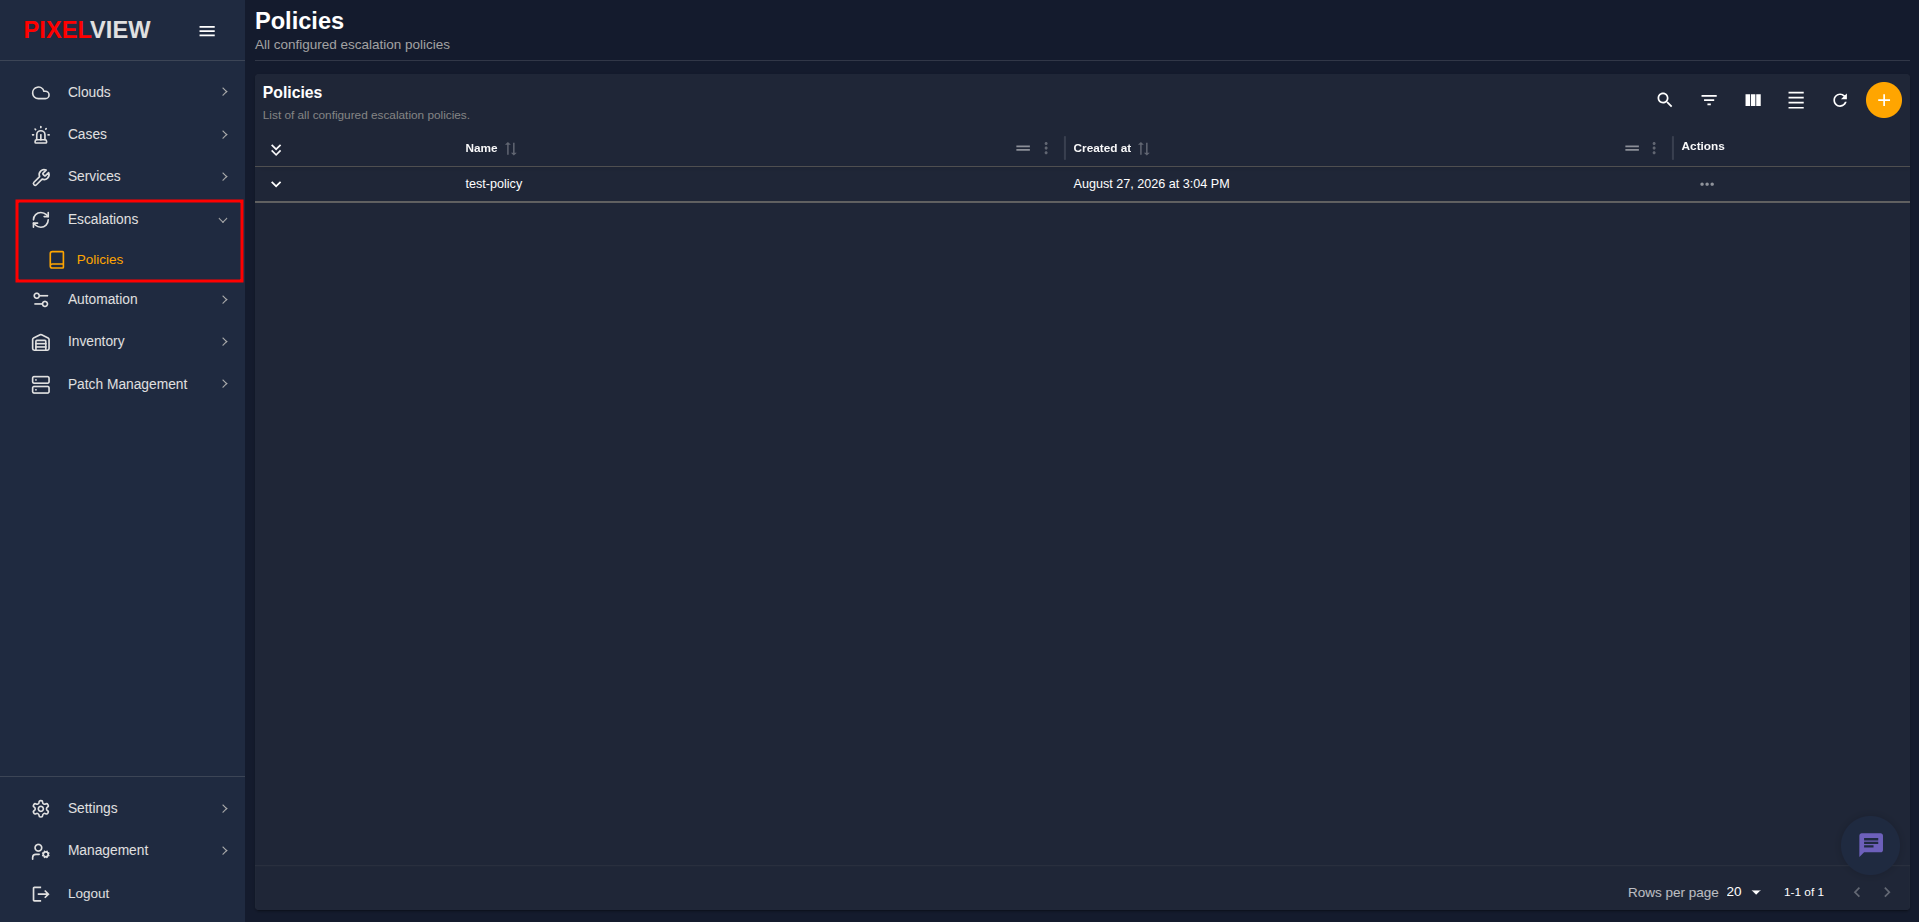1919x922 pixels.
Task: Collapse the Escalations menu section
Action: click(x=130, y=219)
